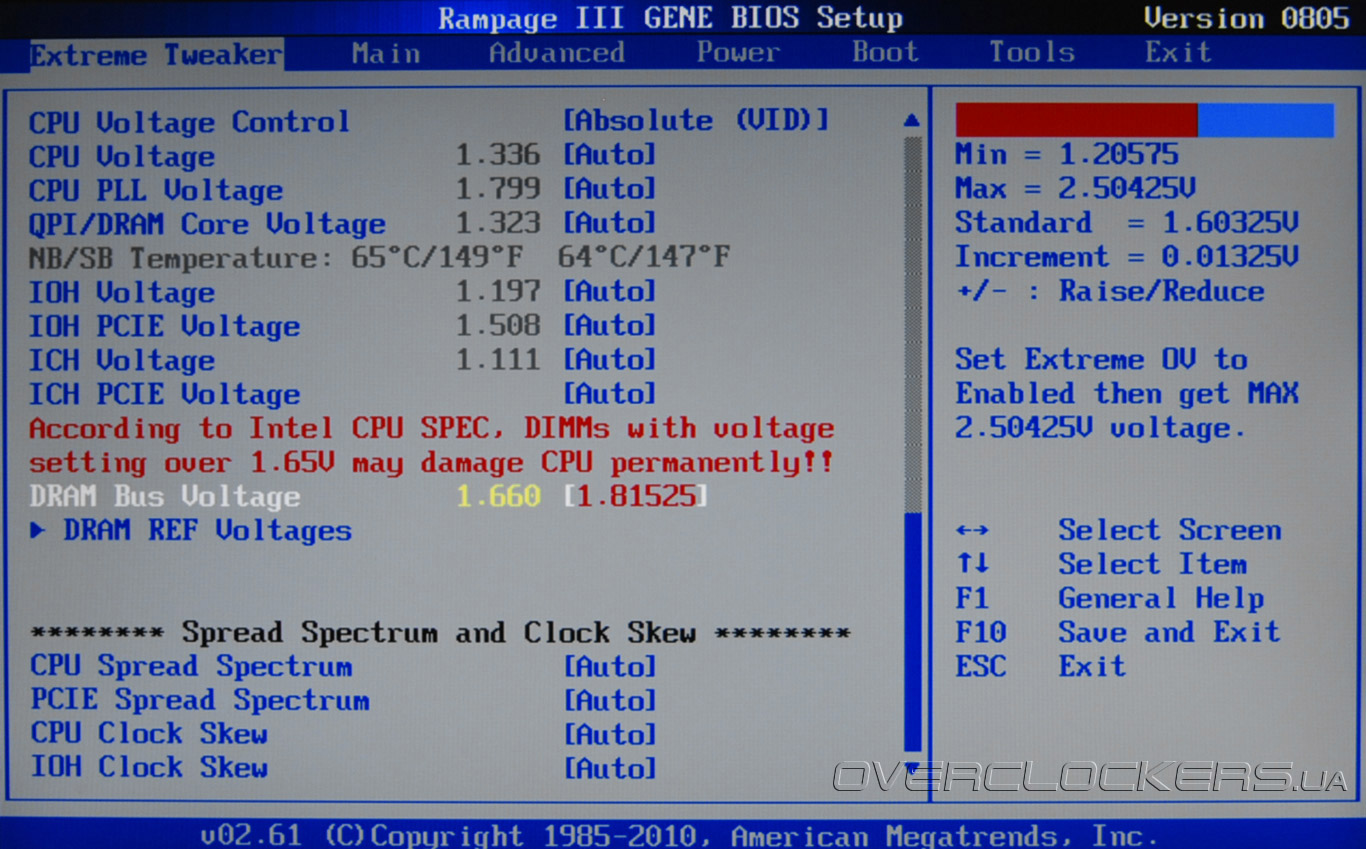Image resolution: width=1366 pixels, height=849 pixels.
Task: Click the blue thumb of the settings scrollbar
Action: [912, 631]
